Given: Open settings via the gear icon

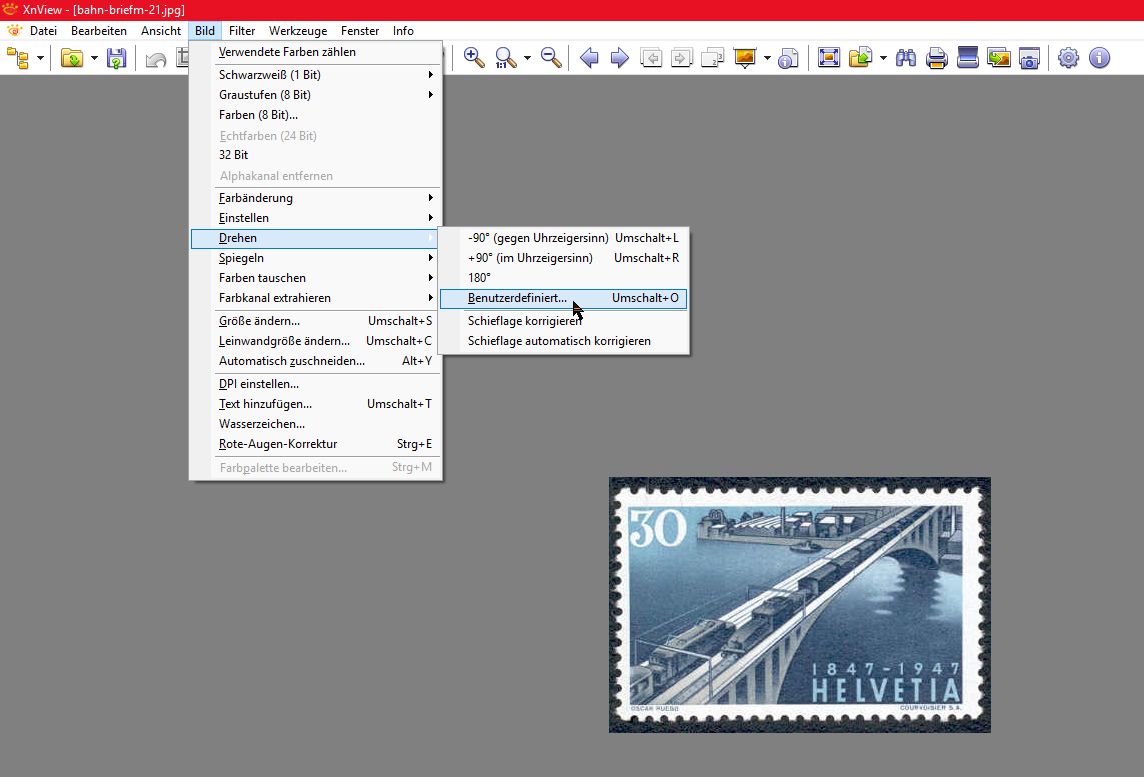Looking at the screenshot, I should pyautogui.click(x=1068, y=58).
